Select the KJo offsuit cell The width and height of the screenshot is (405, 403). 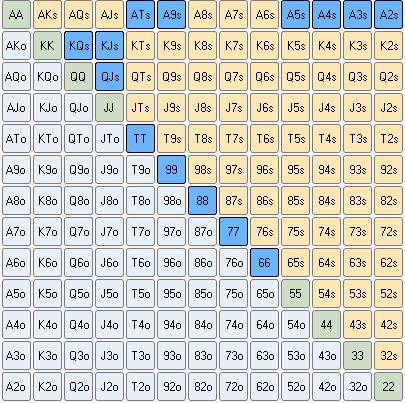coord(47,107)
